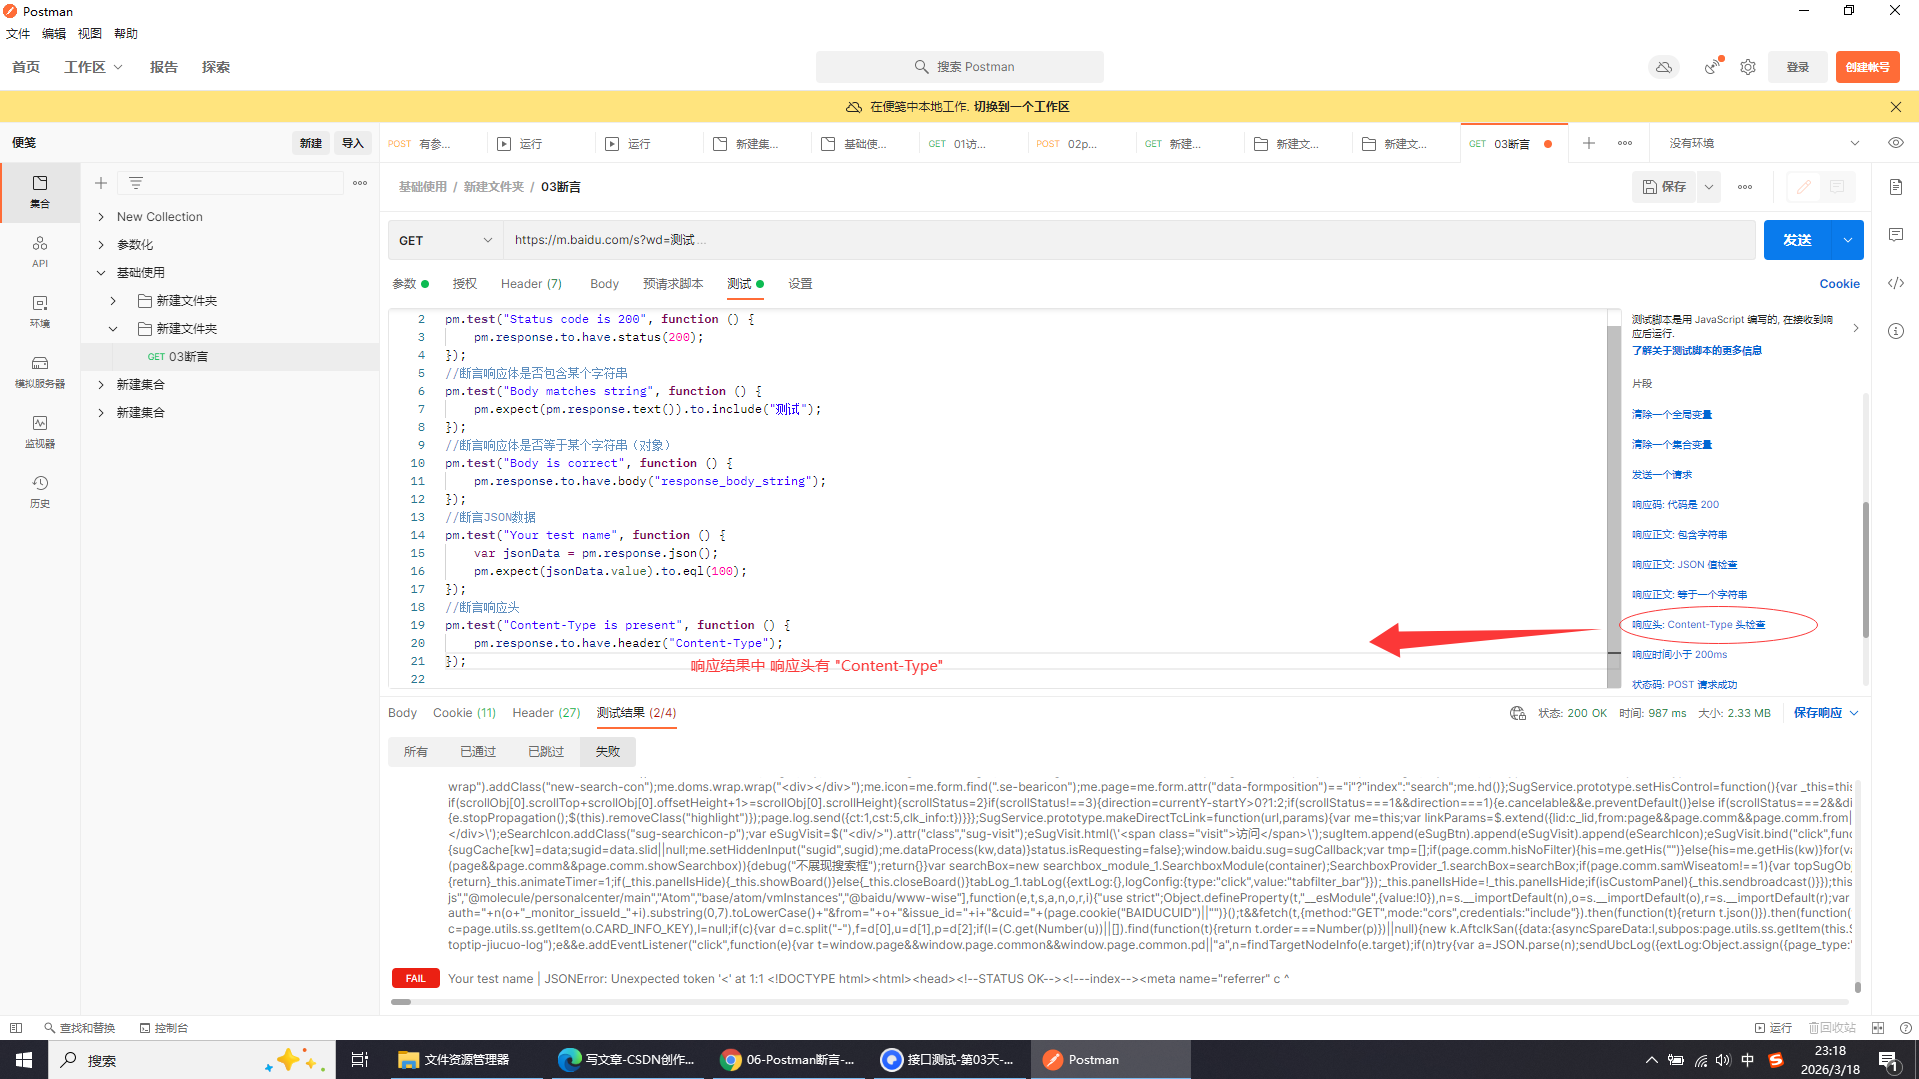Open the 文件 menu
The image size is (1919, 1079).
18,34
